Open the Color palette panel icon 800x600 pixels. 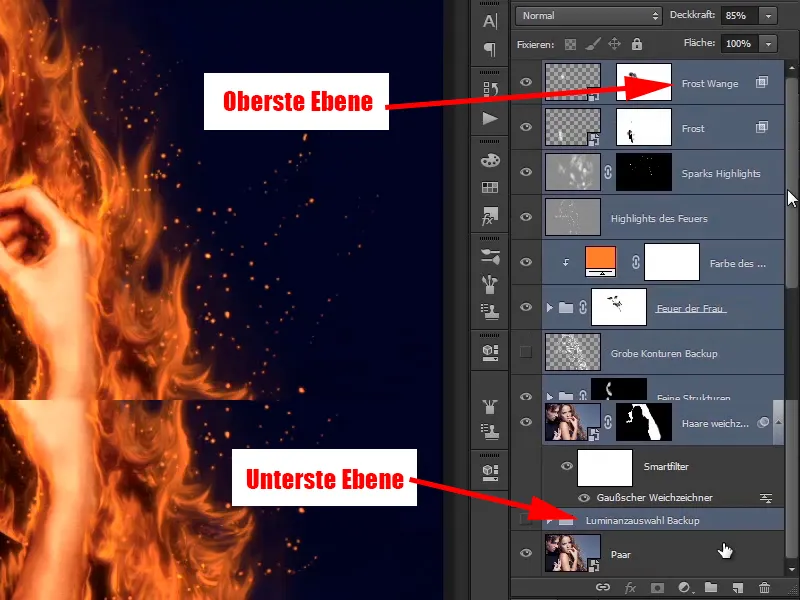coord(490,160)
